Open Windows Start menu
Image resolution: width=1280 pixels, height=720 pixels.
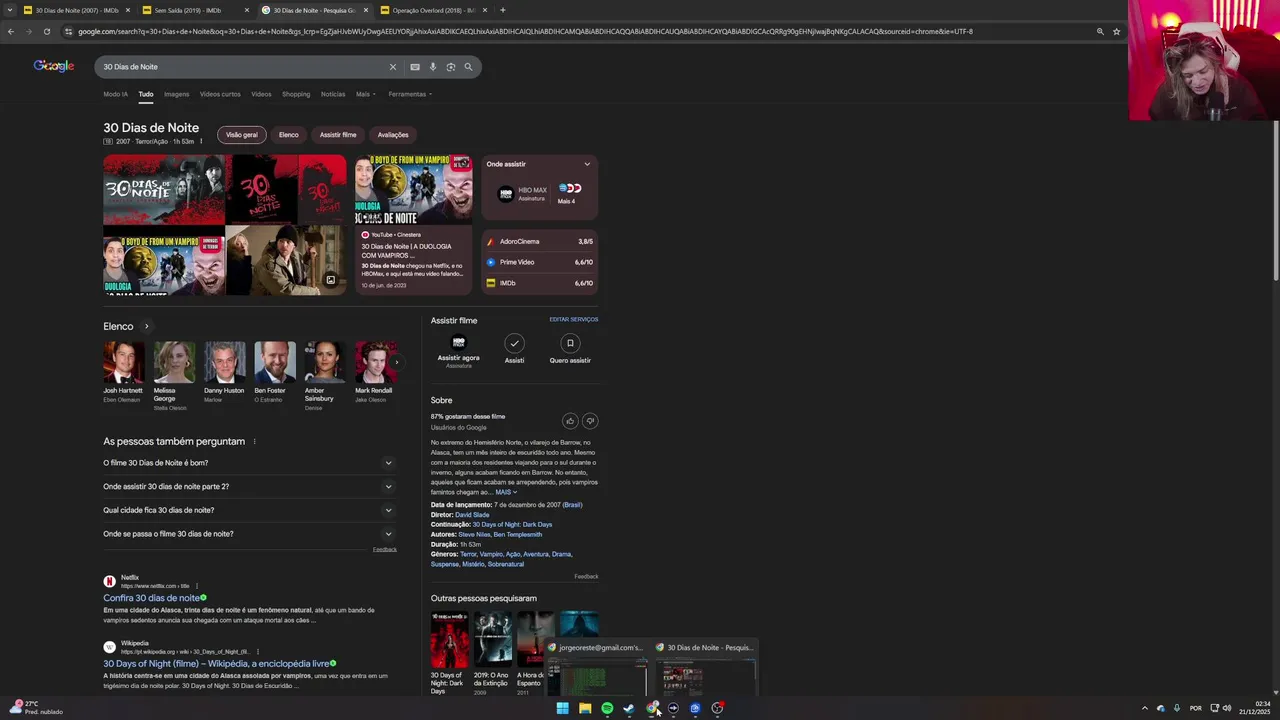tap(562, 708)
